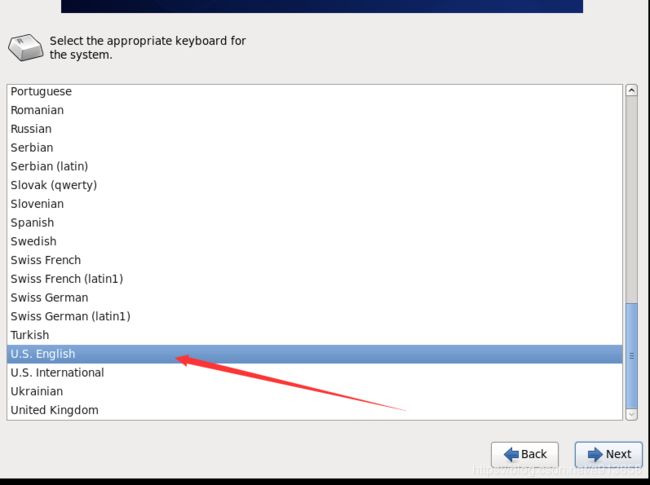
Task: Click the scrollbar up arrow
Action: click(631, 90)
